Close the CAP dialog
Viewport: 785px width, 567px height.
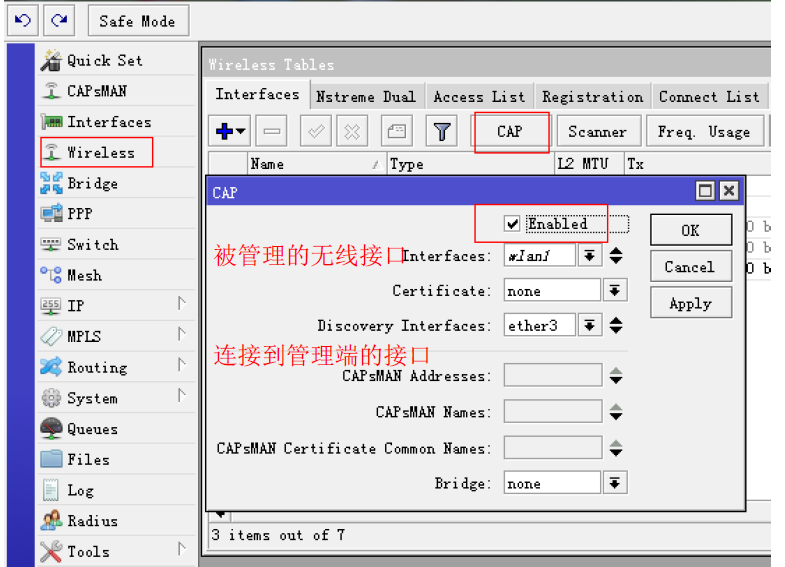pos(729,191)
